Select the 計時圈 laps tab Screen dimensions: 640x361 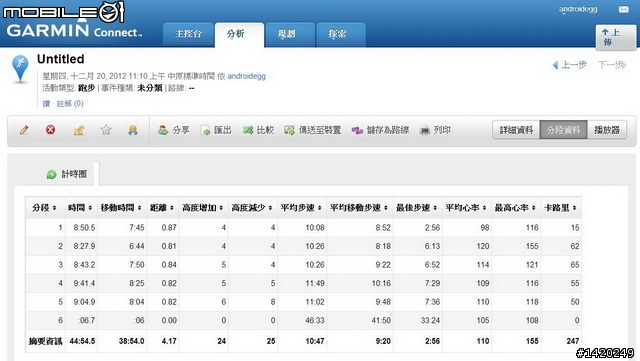67,174
